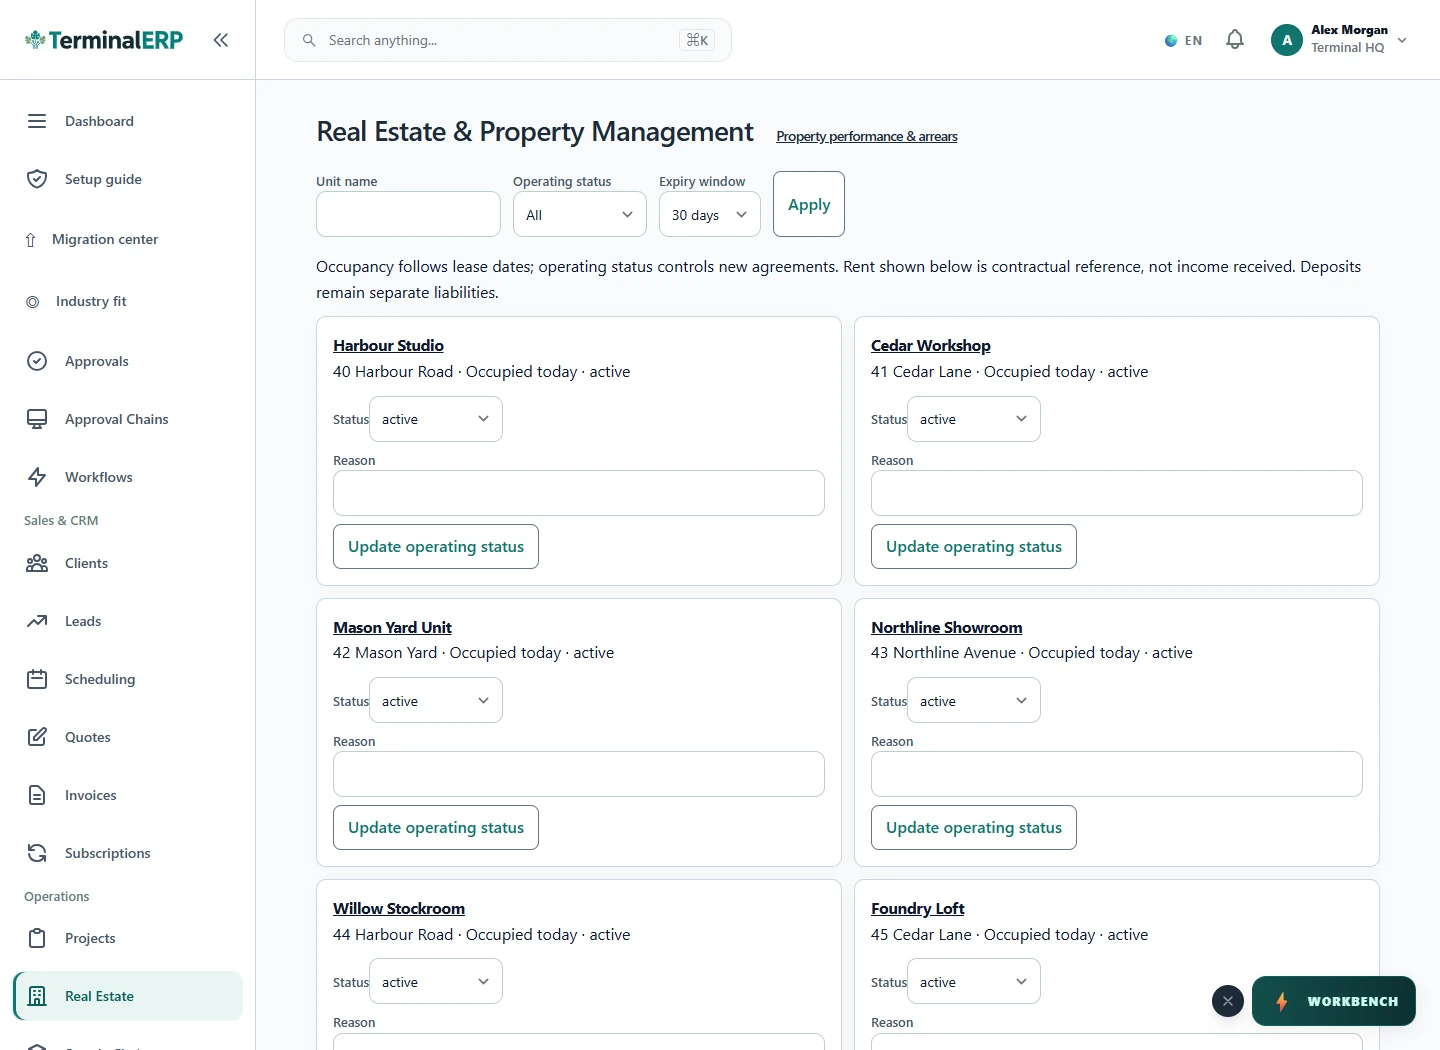Click the Clients people icon
The width and height of the screenshot is (1440, 1050).
click(x=37, y=563)
